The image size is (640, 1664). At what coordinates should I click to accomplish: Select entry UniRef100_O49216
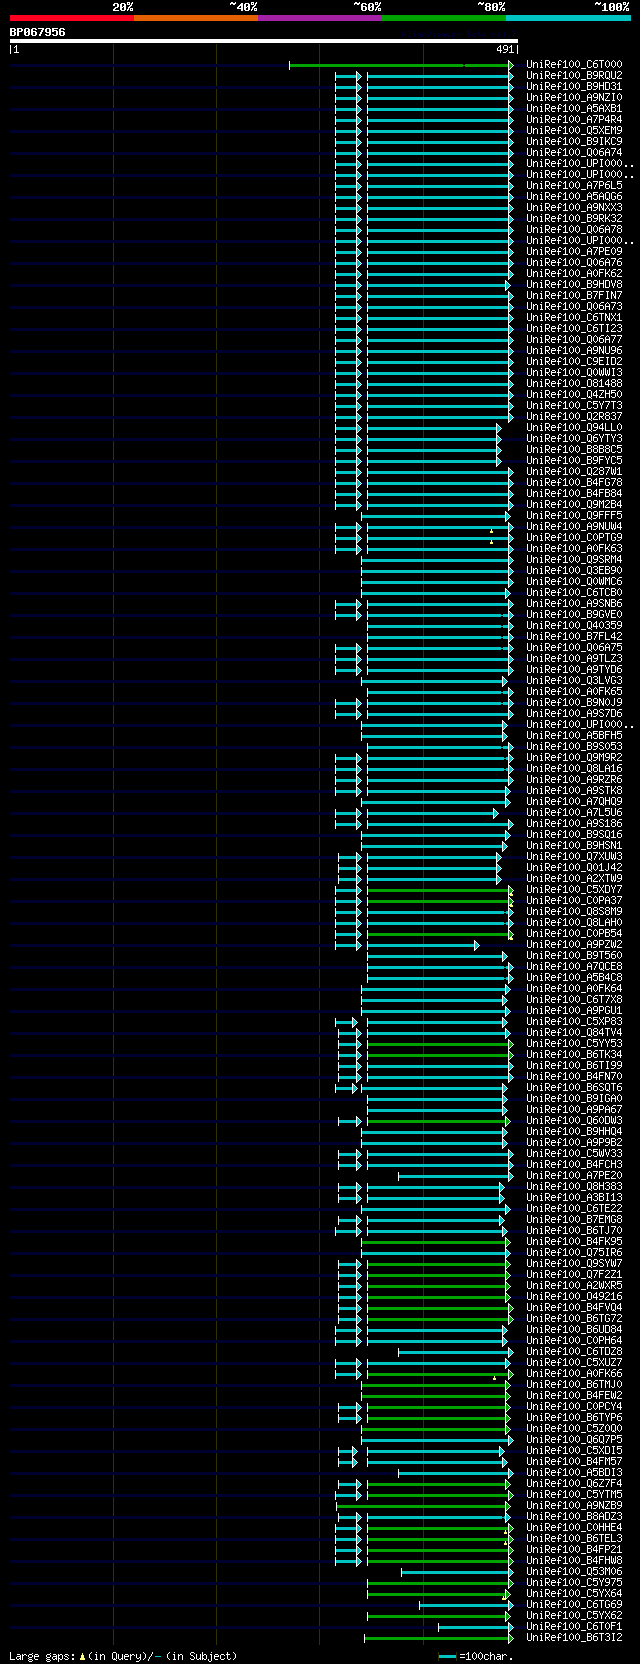(x=574, y=1297)
